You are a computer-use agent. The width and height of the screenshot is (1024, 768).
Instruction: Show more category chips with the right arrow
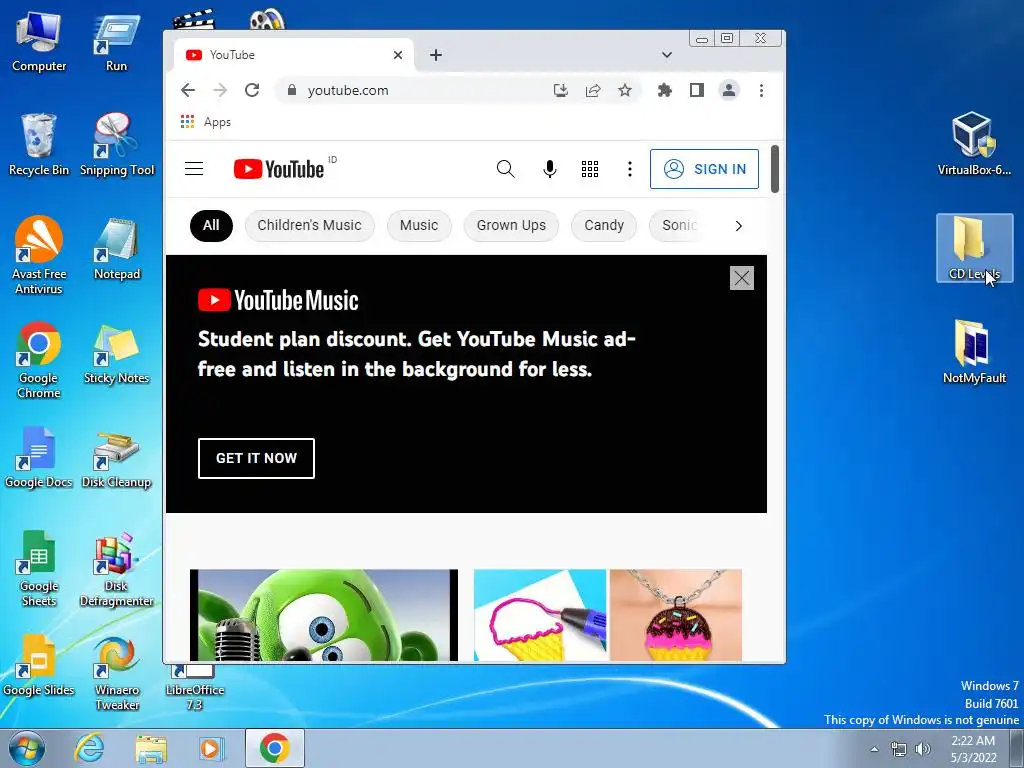(x=739, y=226)
